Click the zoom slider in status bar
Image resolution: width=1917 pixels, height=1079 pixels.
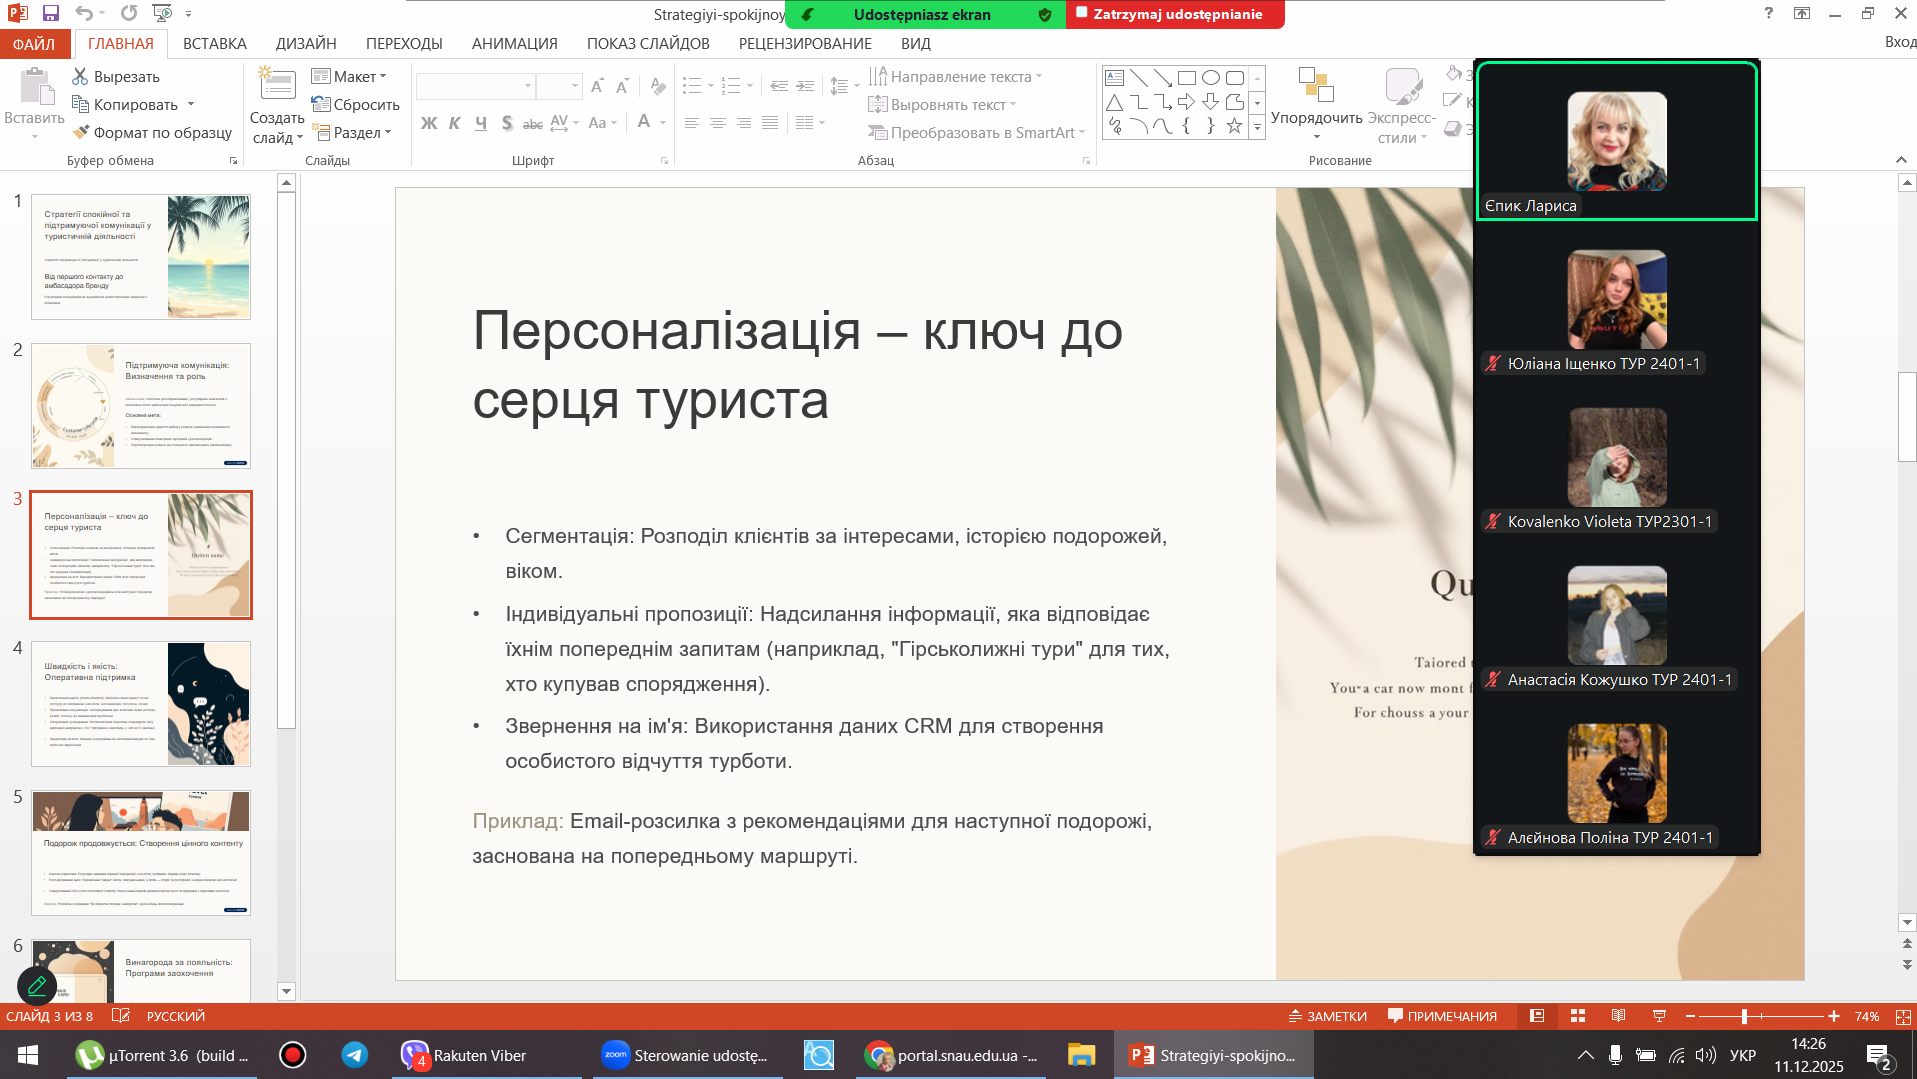(1744, 1016)
